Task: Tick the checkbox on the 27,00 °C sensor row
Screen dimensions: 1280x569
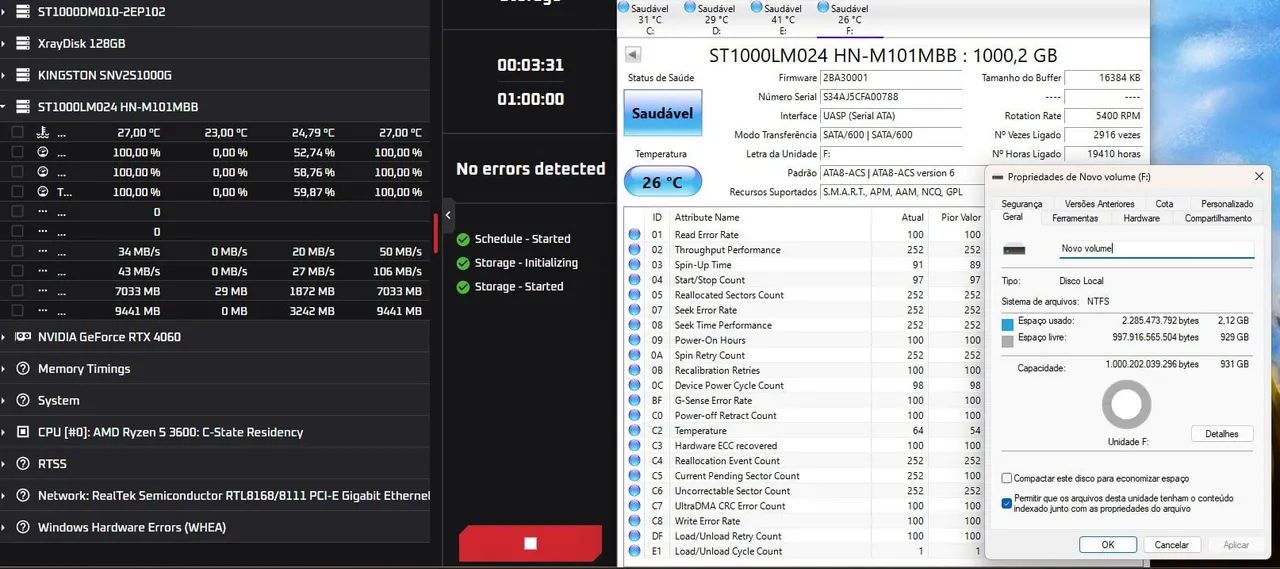Action: (x=17, y=132)
